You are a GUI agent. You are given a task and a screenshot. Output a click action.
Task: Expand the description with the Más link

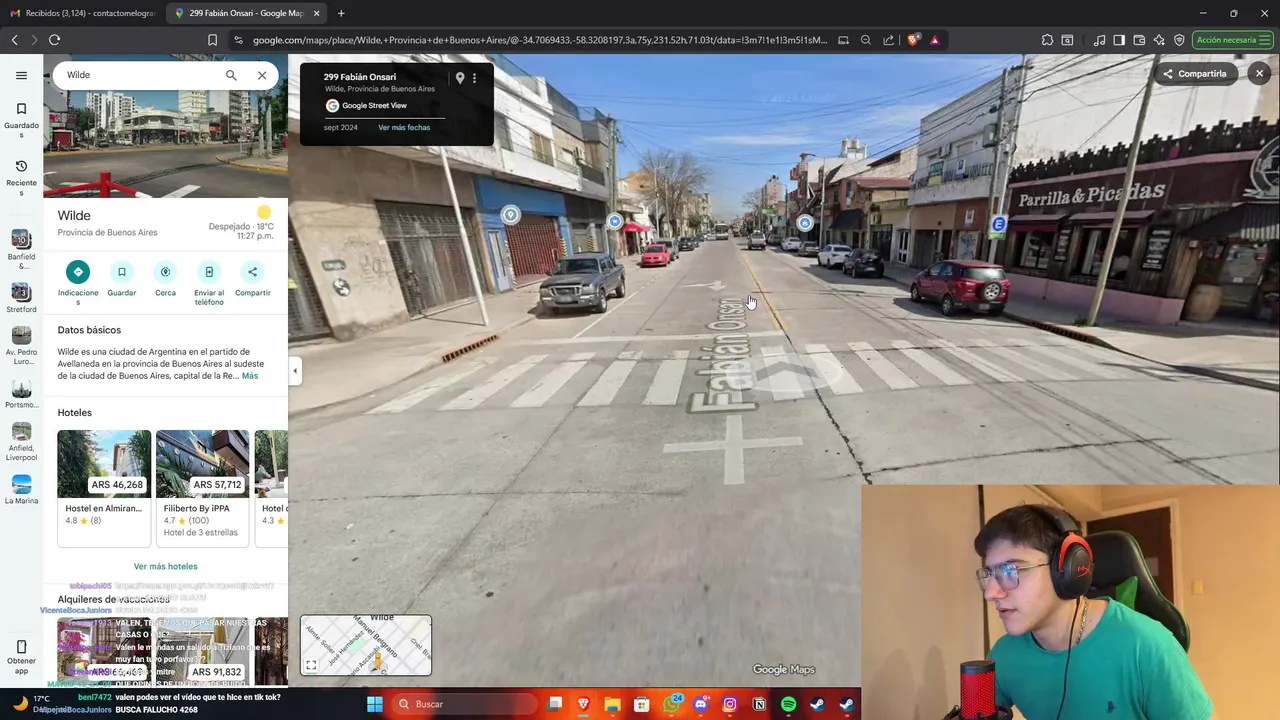pyautogui.click(x=250, y=376)
